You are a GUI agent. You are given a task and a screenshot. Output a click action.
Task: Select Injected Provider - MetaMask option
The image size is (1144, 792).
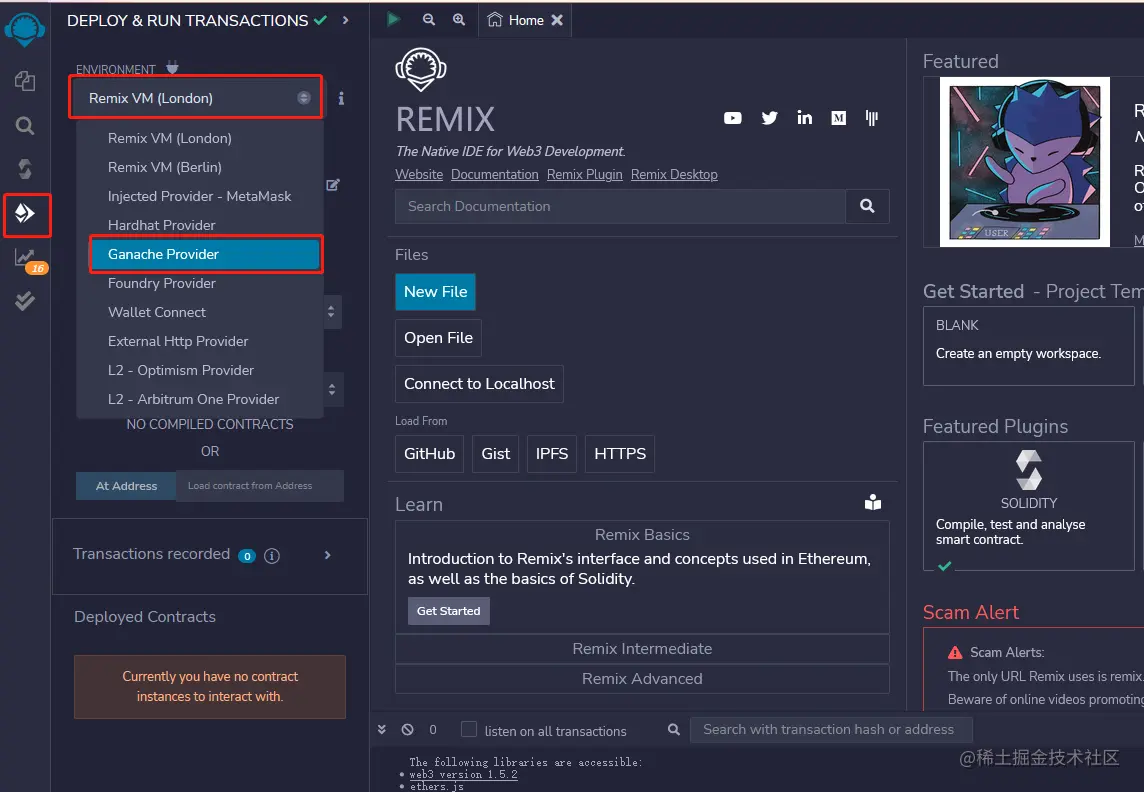pos(200,196)
